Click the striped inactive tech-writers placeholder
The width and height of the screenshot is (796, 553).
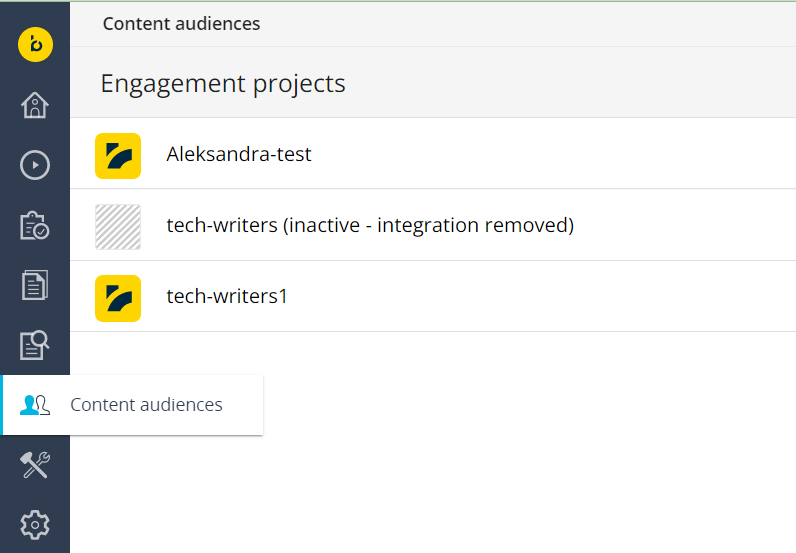[x=118, y=227]
